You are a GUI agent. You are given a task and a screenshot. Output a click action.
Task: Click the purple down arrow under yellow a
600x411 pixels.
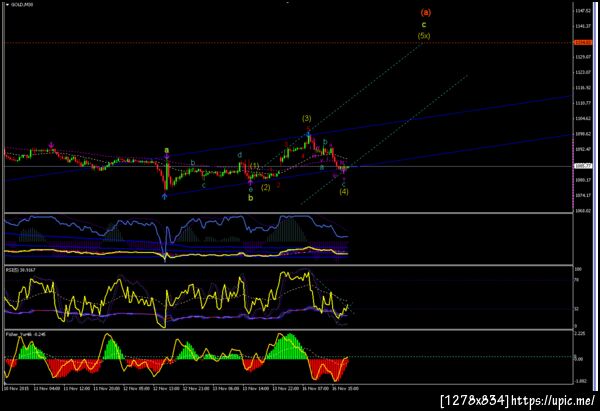click(x=167, y=156)
